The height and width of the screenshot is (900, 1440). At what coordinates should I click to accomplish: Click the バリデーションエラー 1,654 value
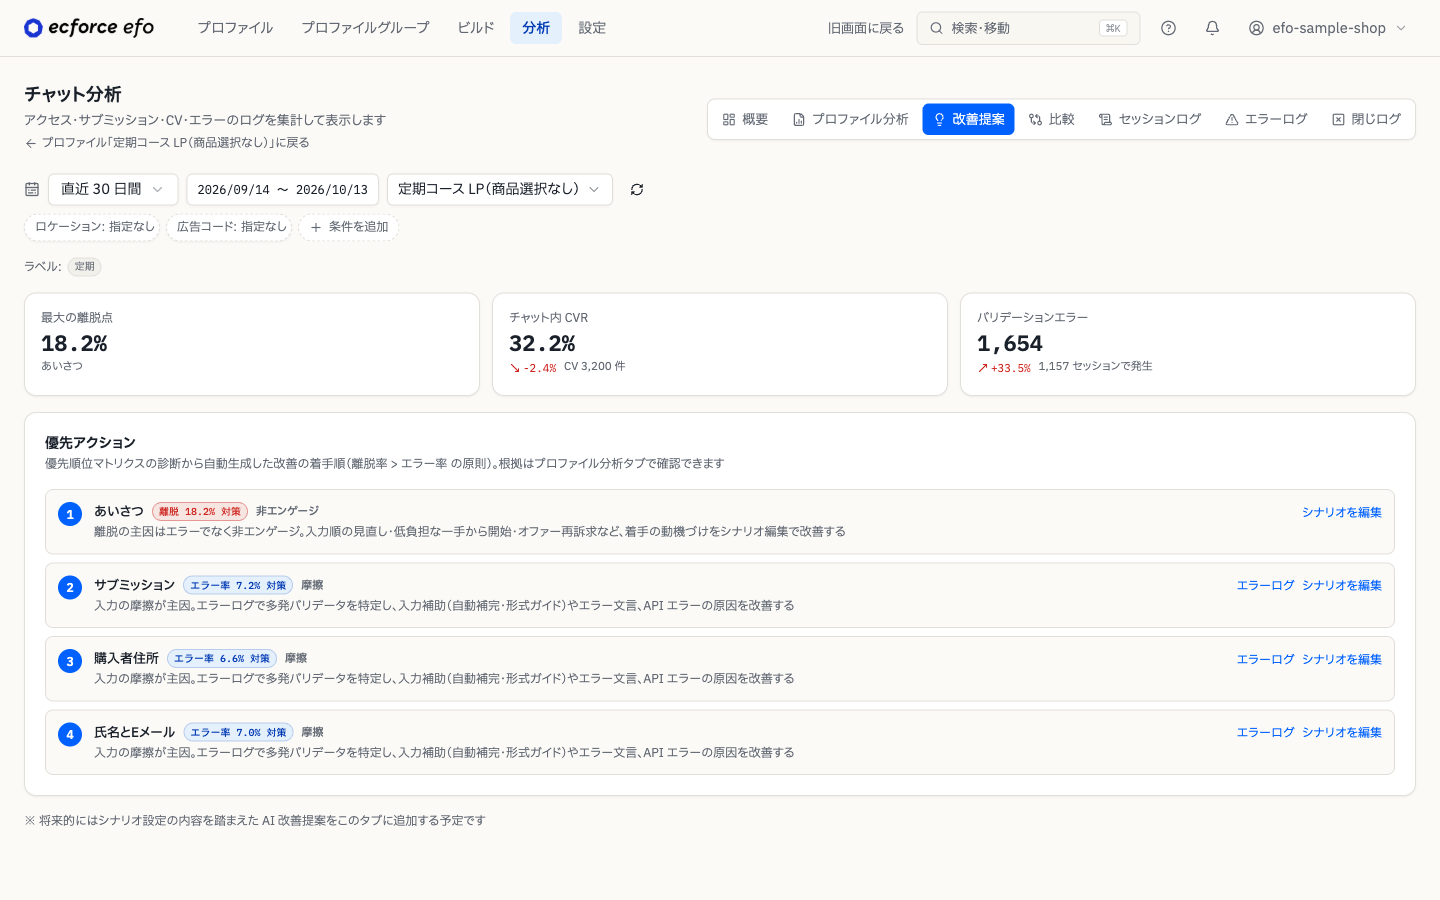pyautogui.click(x=1010, y=343)
